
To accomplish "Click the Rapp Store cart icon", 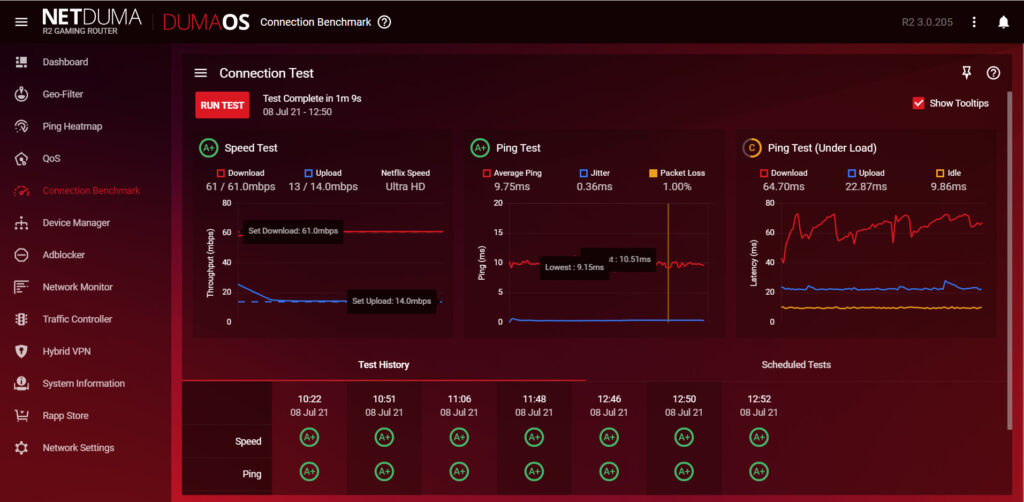I will tap(22, 415).
